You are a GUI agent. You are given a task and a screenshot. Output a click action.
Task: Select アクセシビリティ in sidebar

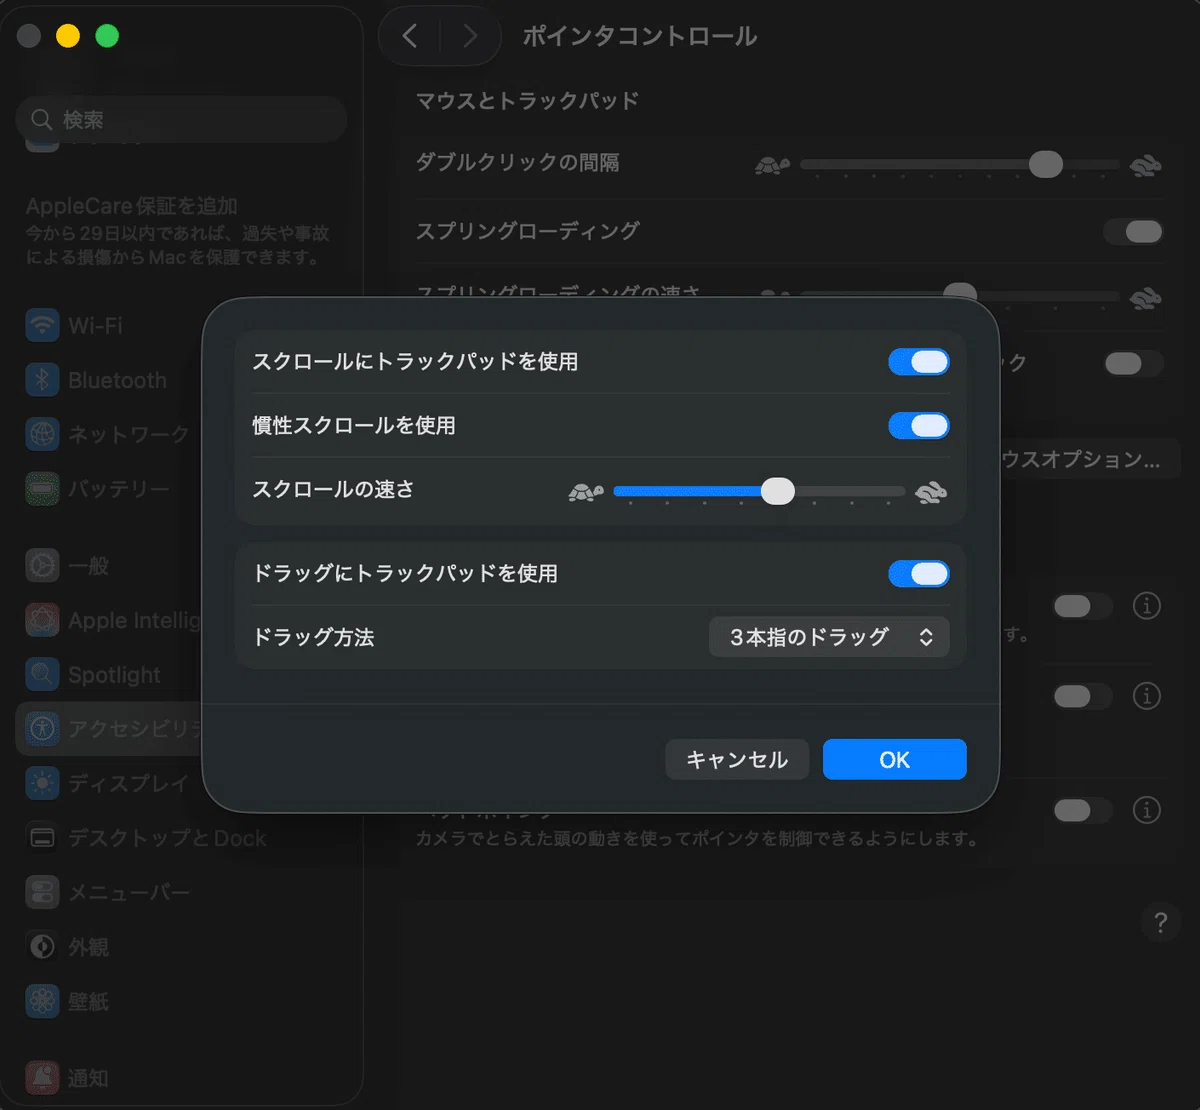click(x=108, y=729)
